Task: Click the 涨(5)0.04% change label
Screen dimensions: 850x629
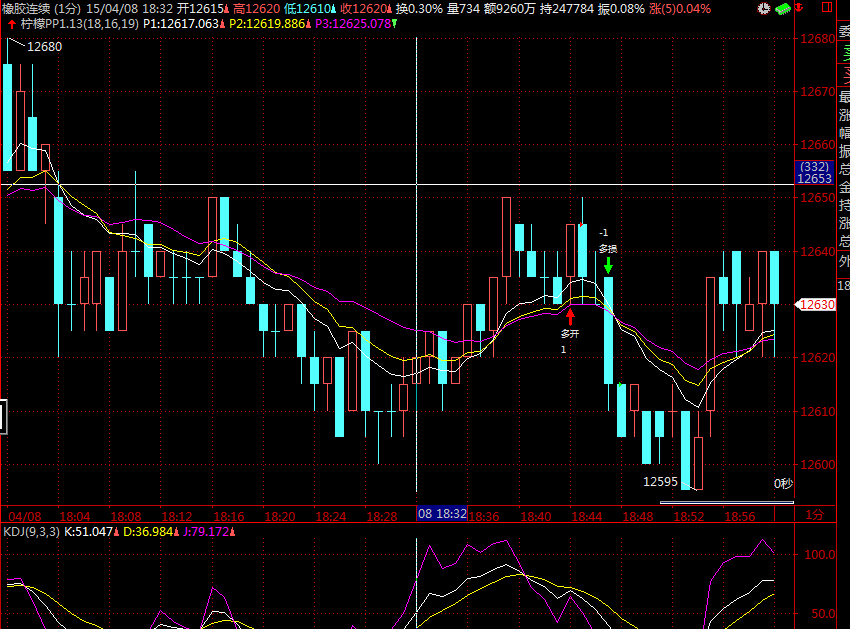Action: tap(680, 8)
